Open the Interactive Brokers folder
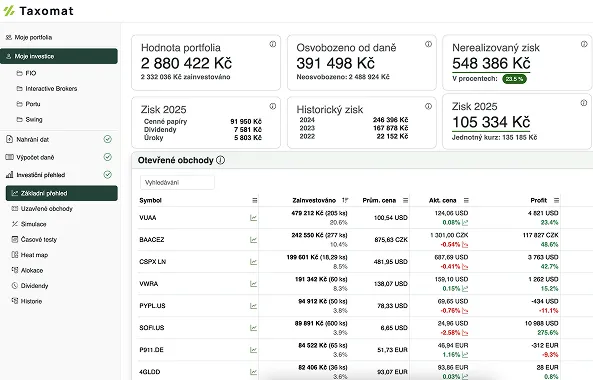 pos(47,88)
